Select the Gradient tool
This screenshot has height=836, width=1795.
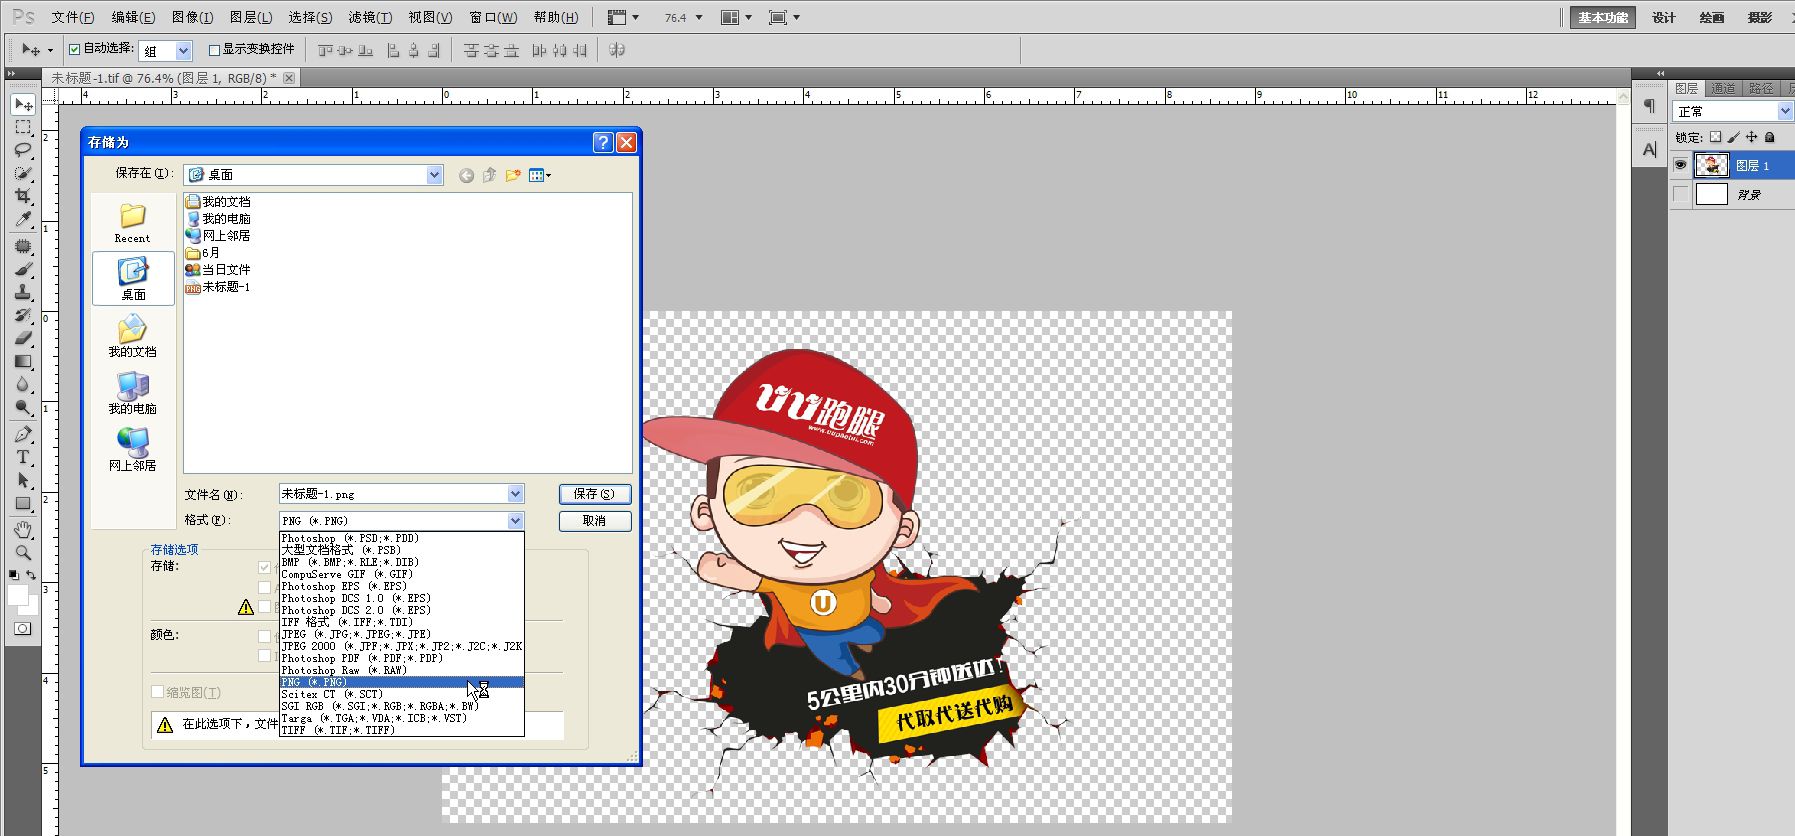(23, 361)
